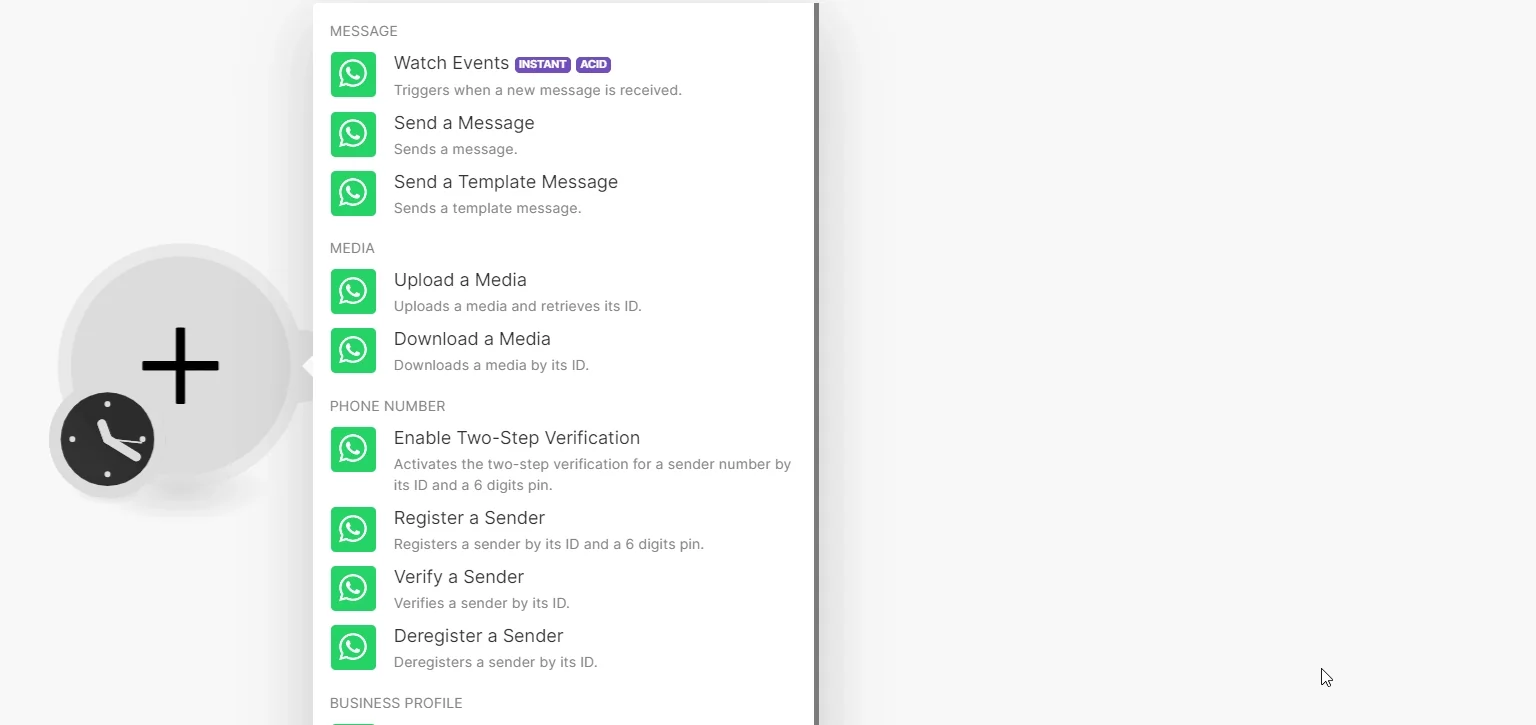Screen dimensions: 1536x725
Task: Click the WhatsApp icon beside Deregister a Sender
Action: tap(353, 647)
